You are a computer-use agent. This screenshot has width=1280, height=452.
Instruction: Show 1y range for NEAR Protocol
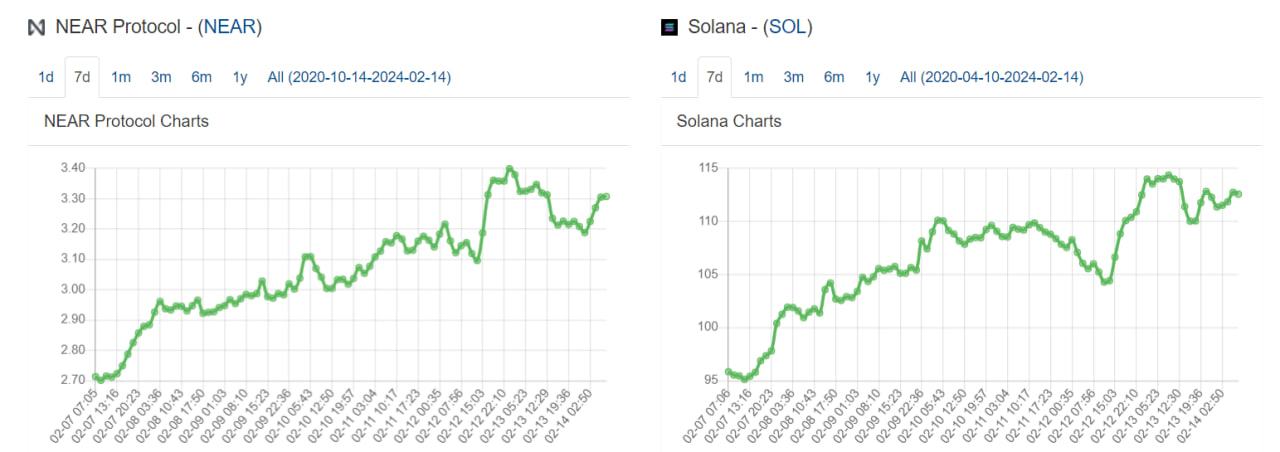240,77
